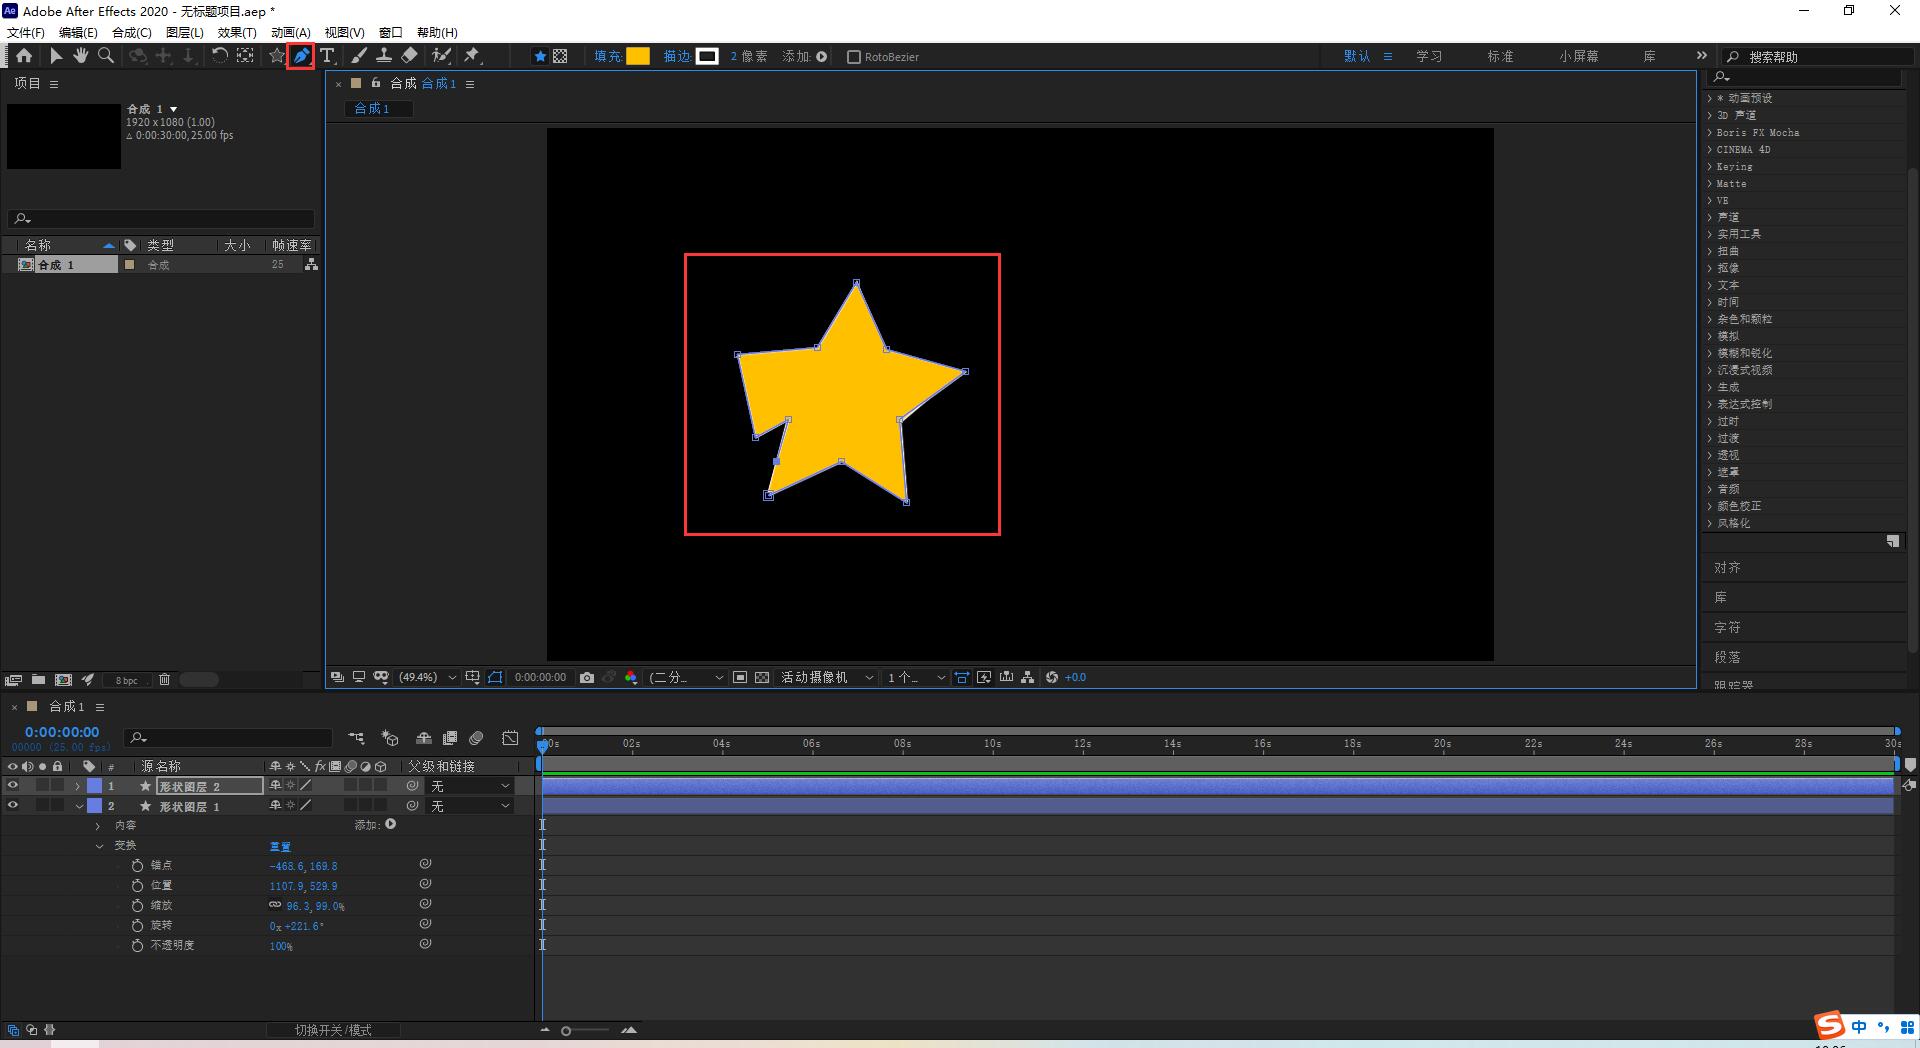Select the Home icon in the toolbar
The height and width of the screenshot is (1048, 1920).
(24, 56)
